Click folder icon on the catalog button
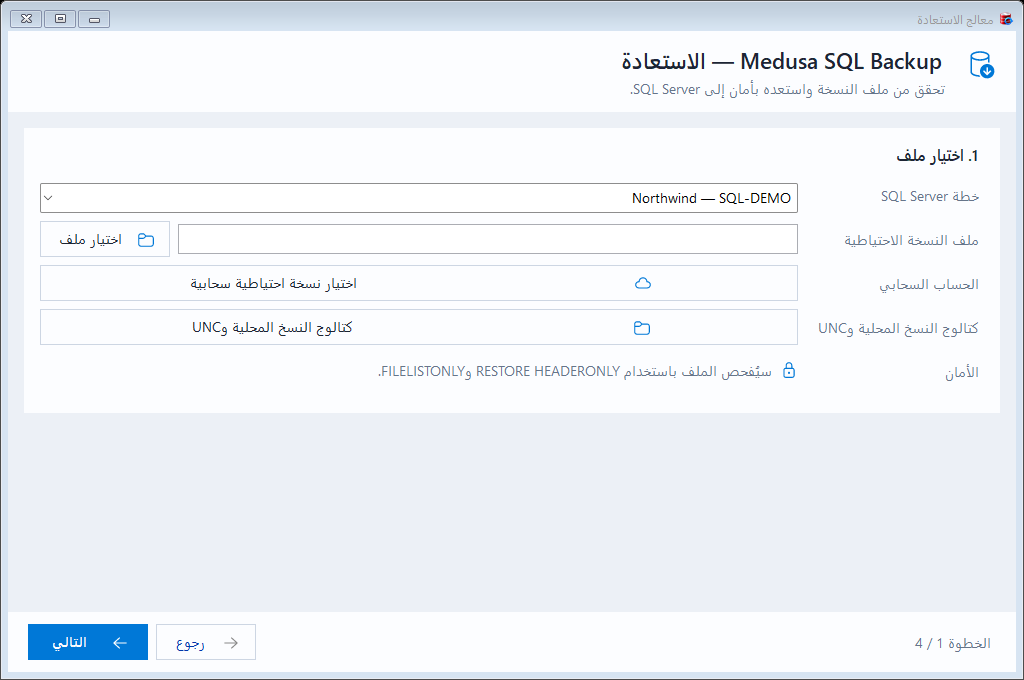Image resolution: width=1024 pixels, height=680 pixels. (x=642, y=328)
